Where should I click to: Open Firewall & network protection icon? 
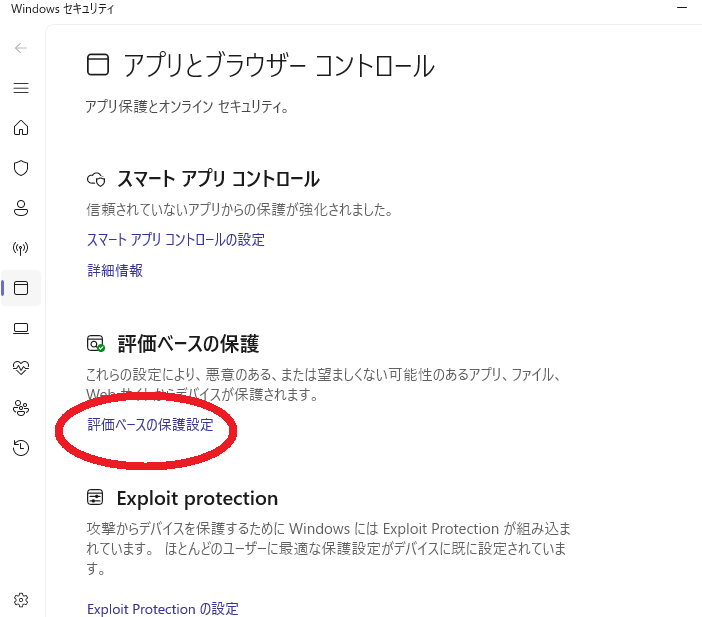coord(21,248)
